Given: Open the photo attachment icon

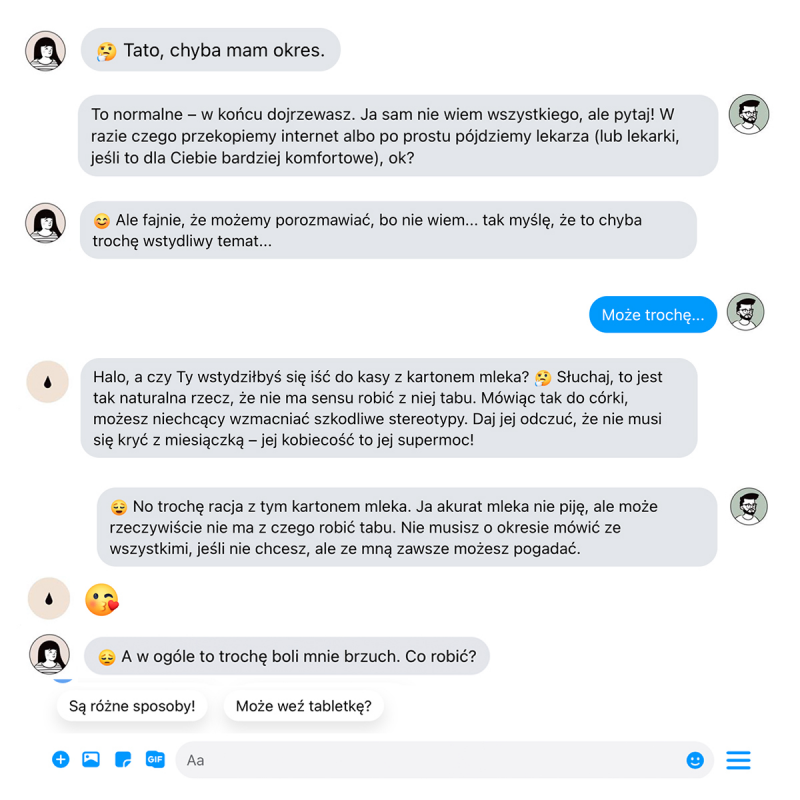Looking at the screenshot, I should 91,760.
